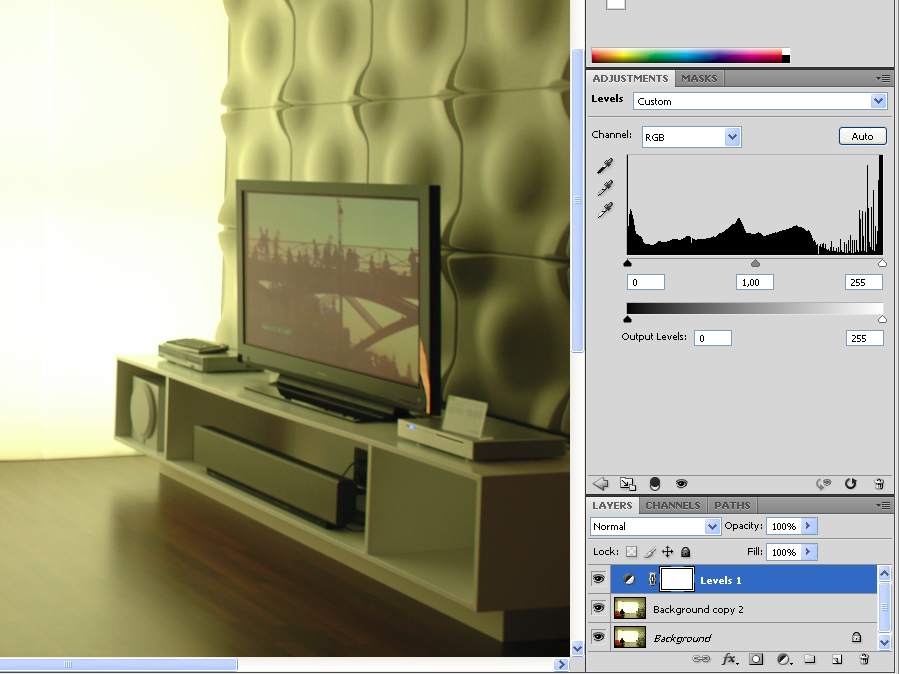Click the Background layer lock icon
The width and height of the screenshot is (899, 674).
pyautogui.click(x=857, y=637)
